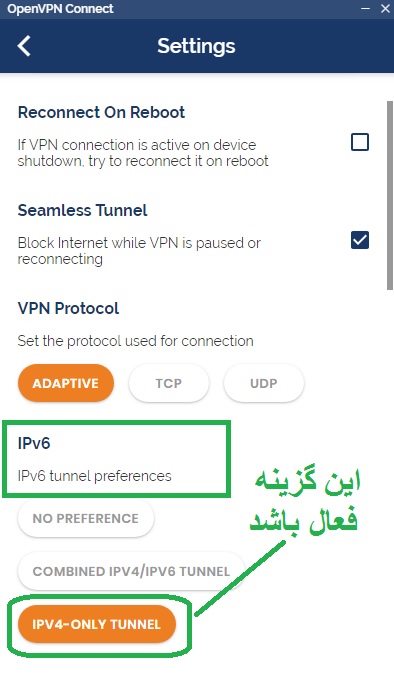This screenshot has width=394, height=678.
Task: Select the IPV4-ONLY TUNNEL option
Action: coord(96,624)
